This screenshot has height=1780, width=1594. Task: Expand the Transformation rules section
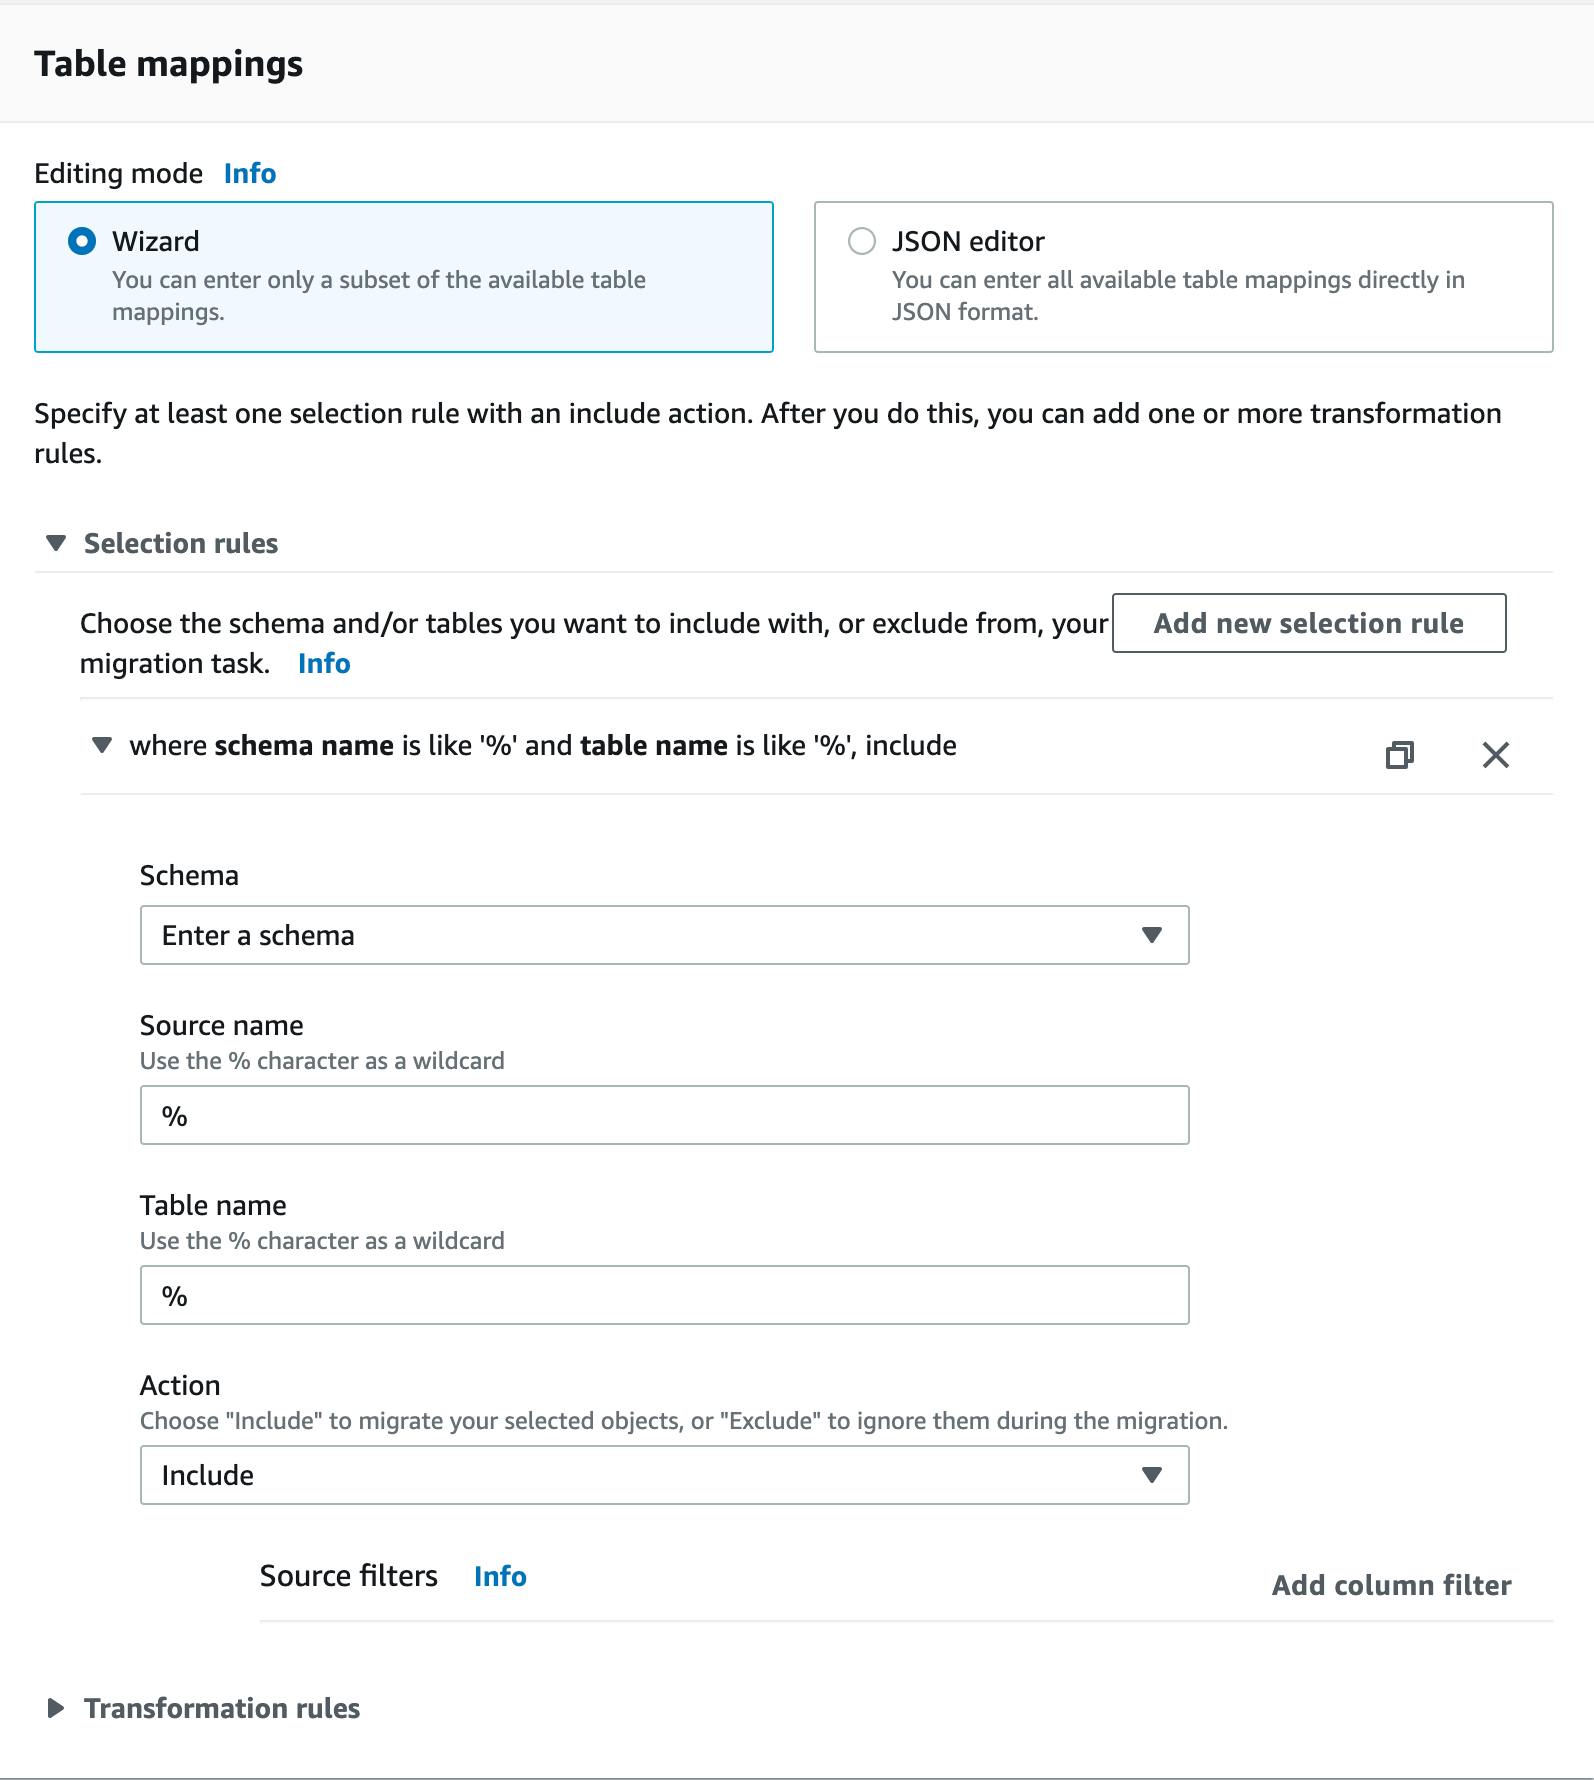click(55, 1708)
